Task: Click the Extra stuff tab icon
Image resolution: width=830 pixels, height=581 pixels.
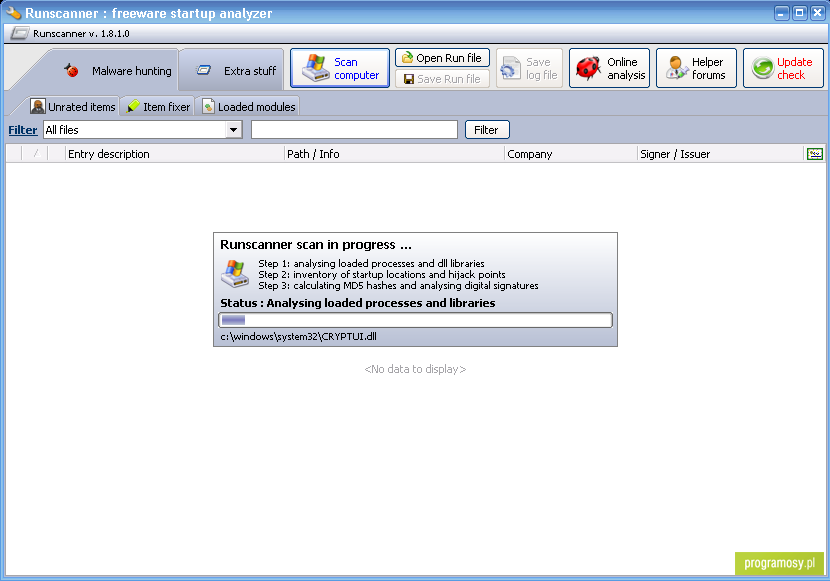Action: point(204,70)
